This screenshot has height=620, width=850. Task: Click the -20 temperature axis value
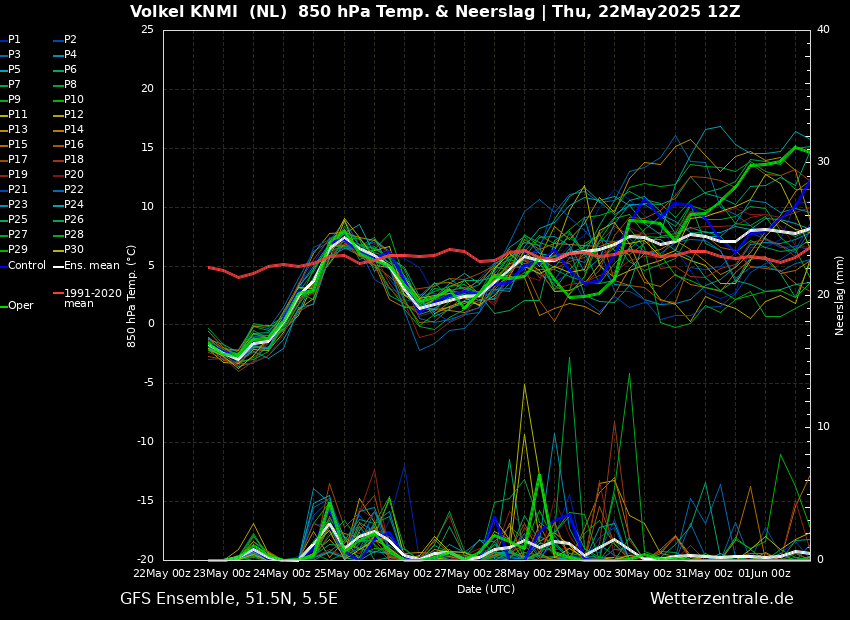click(x=145, y=560)
